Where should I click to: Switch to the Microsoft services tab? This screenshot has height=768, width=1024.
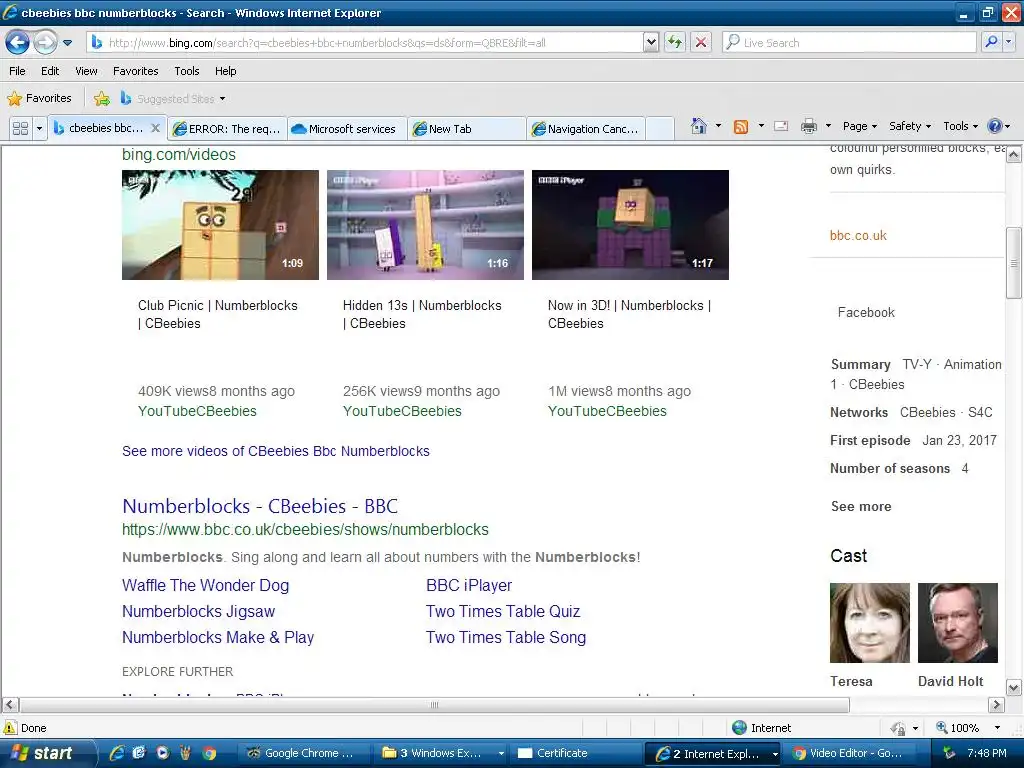coord(346,129)
